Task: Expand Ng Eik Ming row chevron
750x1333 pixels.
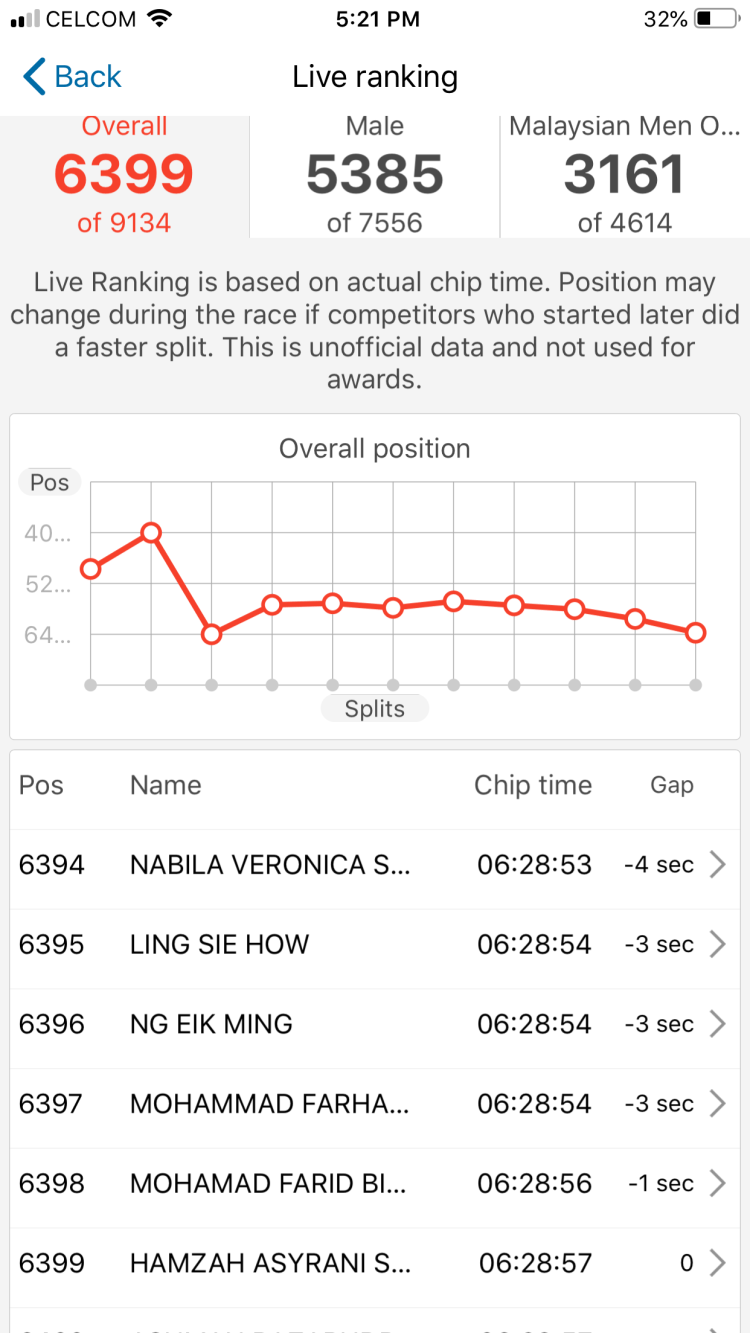Action: (717, 1024)
